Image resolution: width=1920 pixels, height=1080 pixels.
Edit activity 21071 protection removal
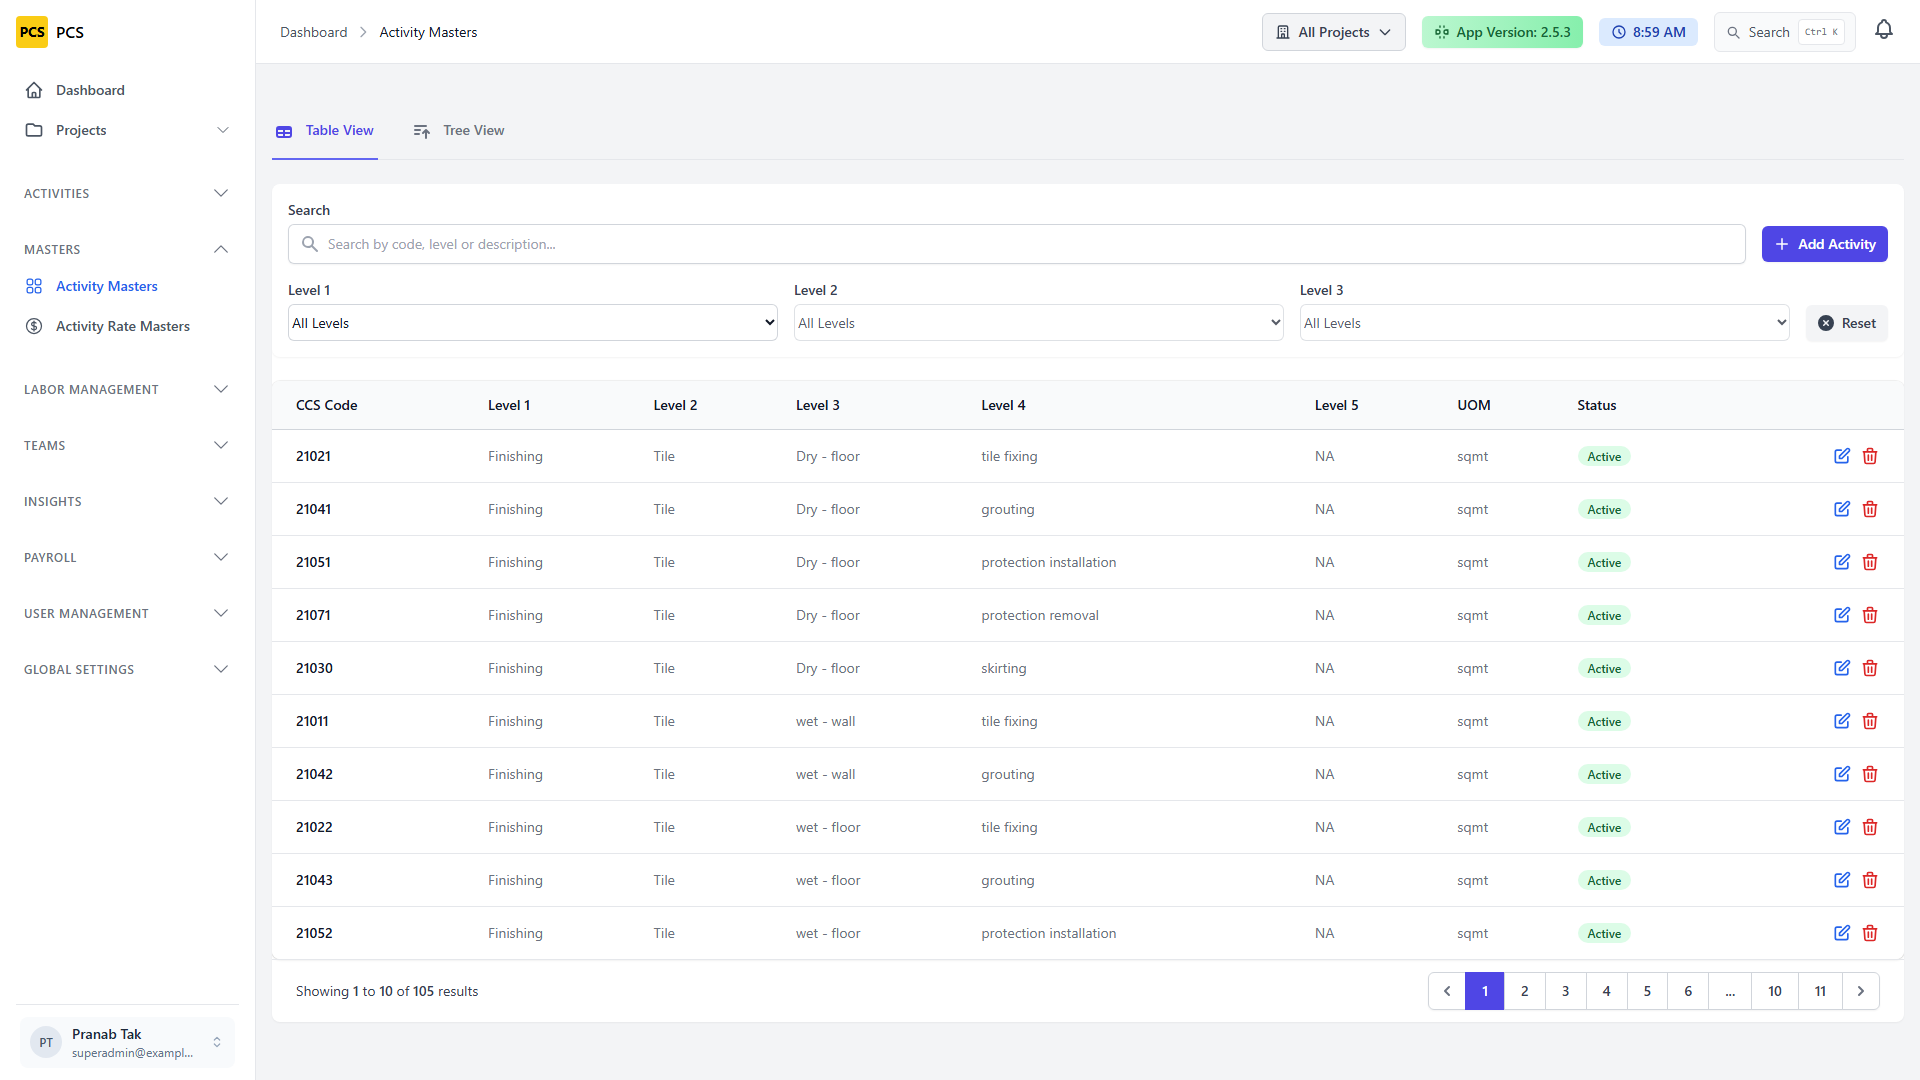point(1842,615)
